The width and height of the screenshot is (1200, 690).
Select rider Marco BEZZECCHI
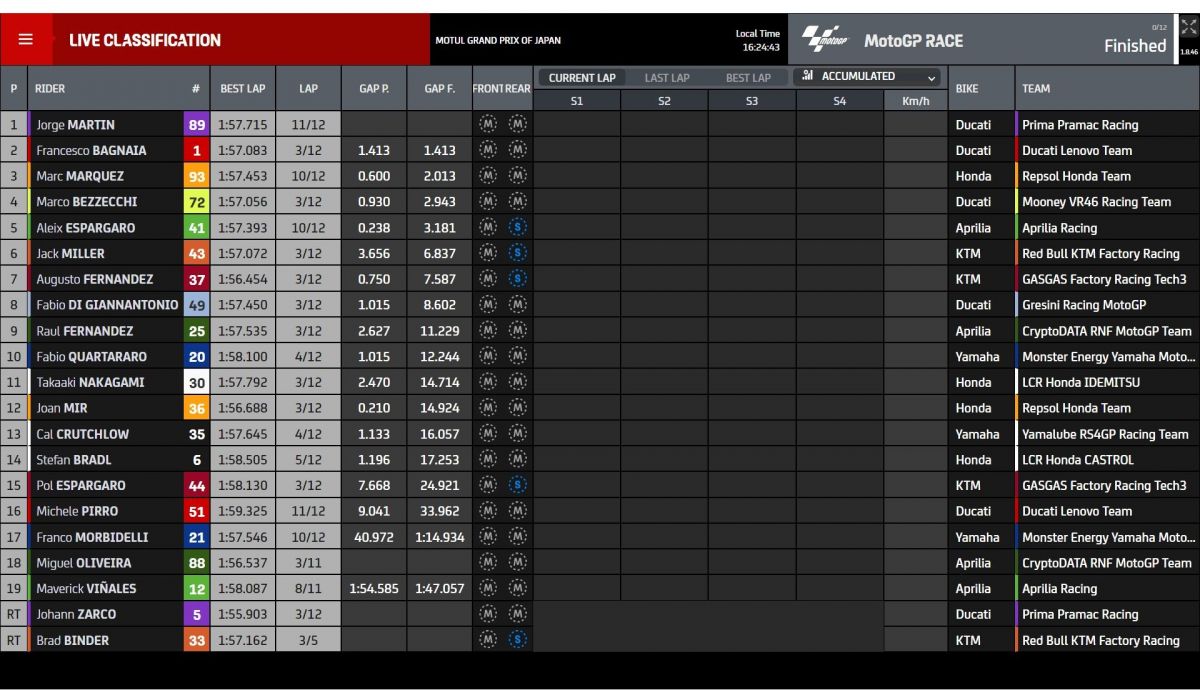click(87, 202)
